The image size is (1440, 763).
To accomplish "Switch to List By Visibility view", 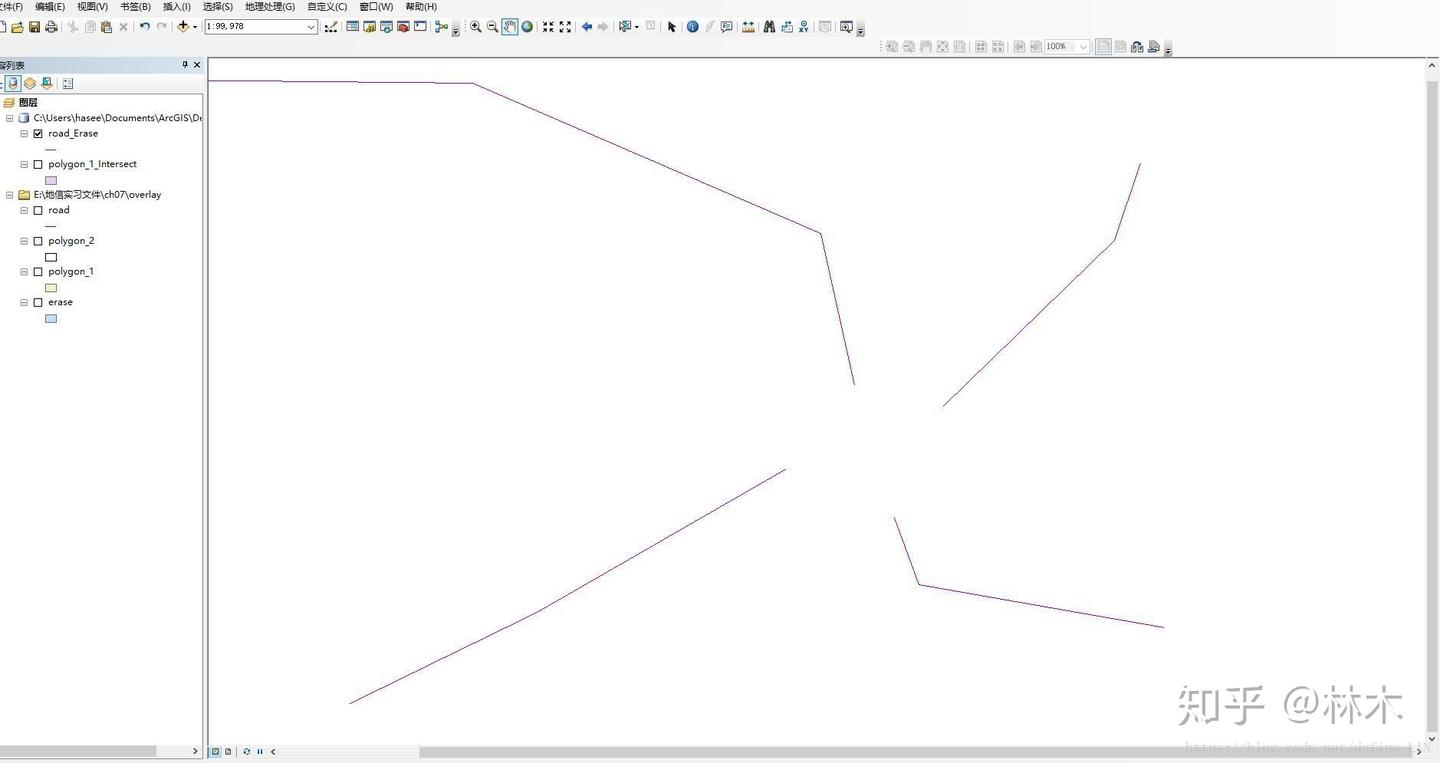I will tap(47, 83).
